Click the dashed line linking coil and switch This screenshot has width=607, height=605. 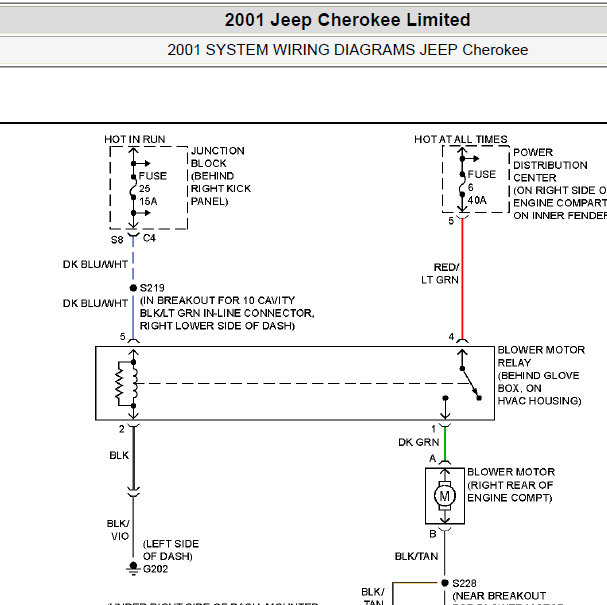coord(303,384)
